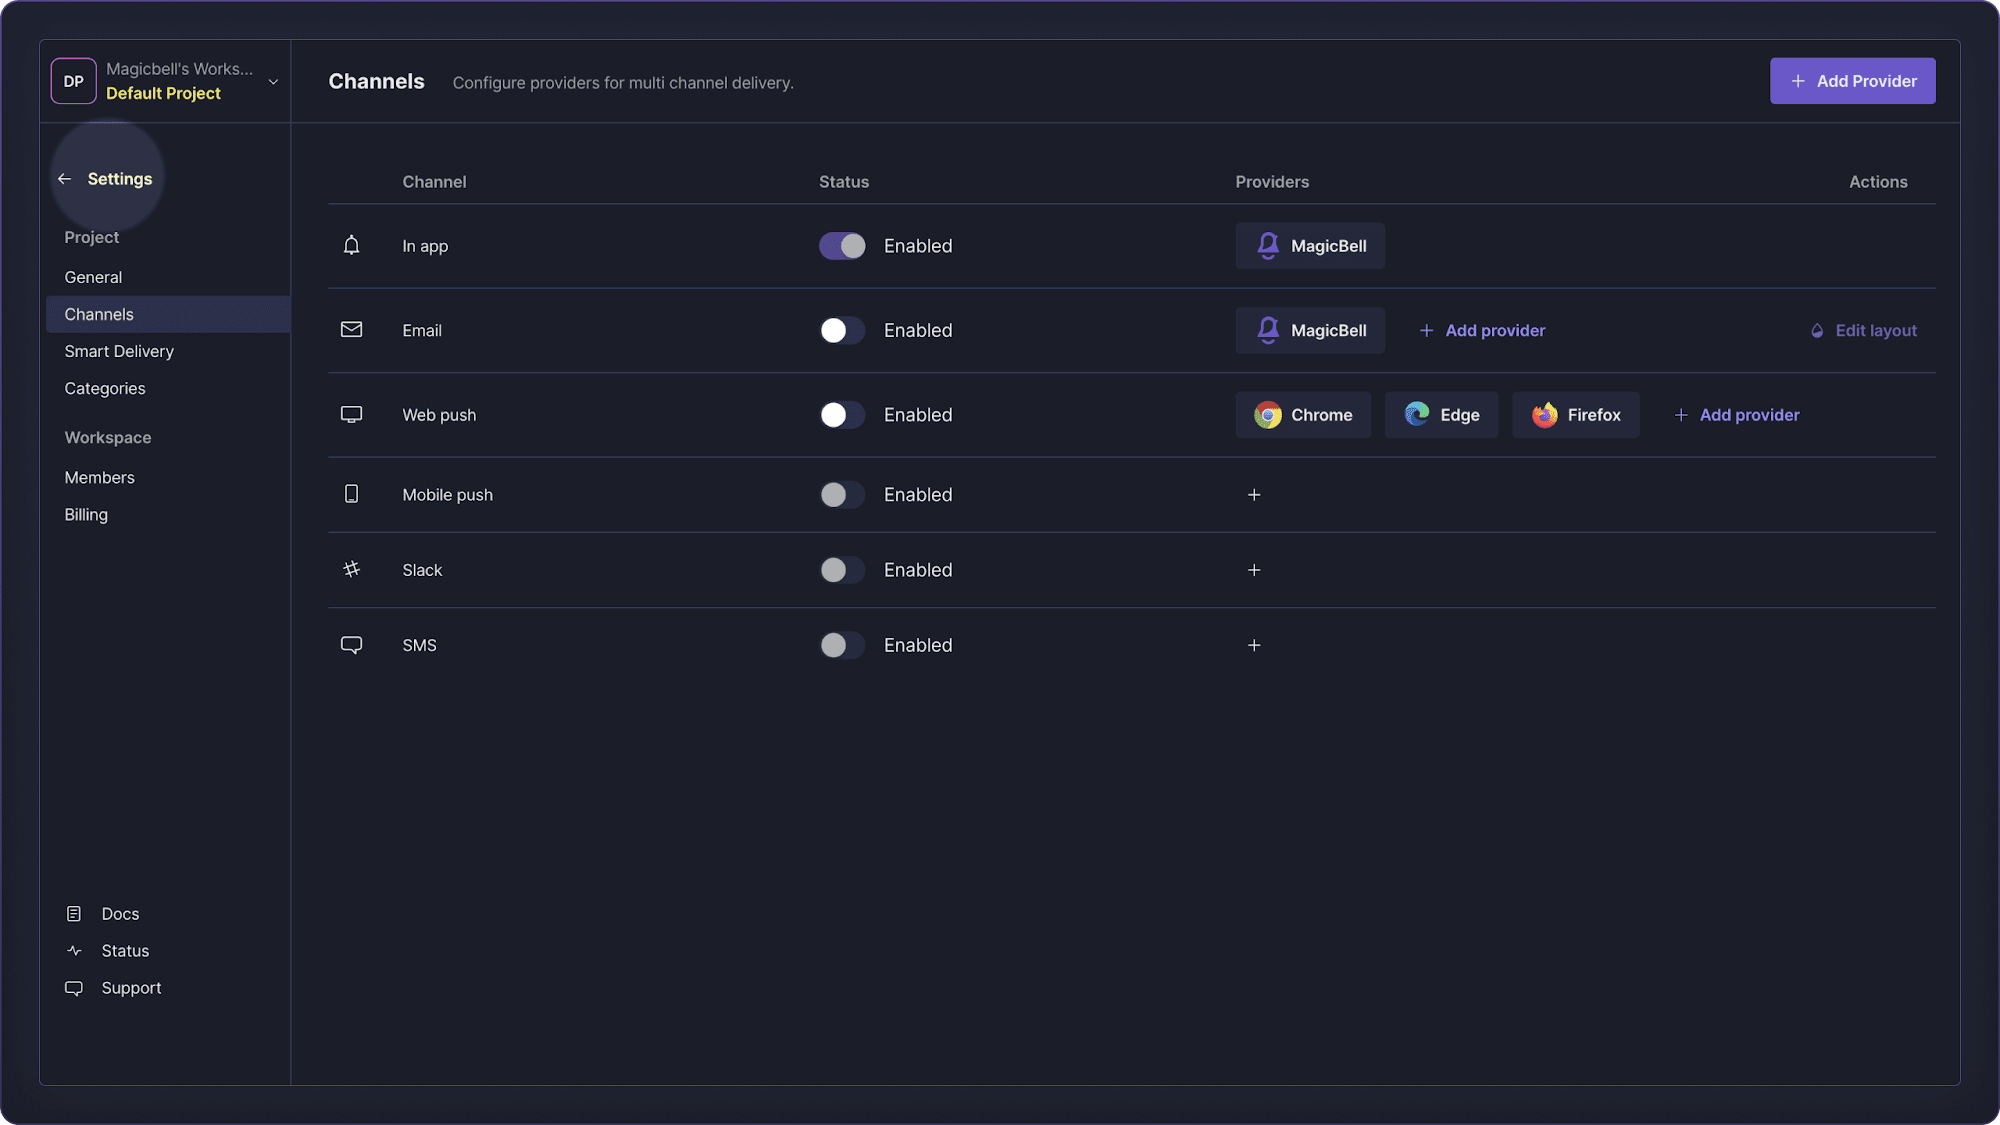Open MagicBell provider for In app channel

(1310, 246)
